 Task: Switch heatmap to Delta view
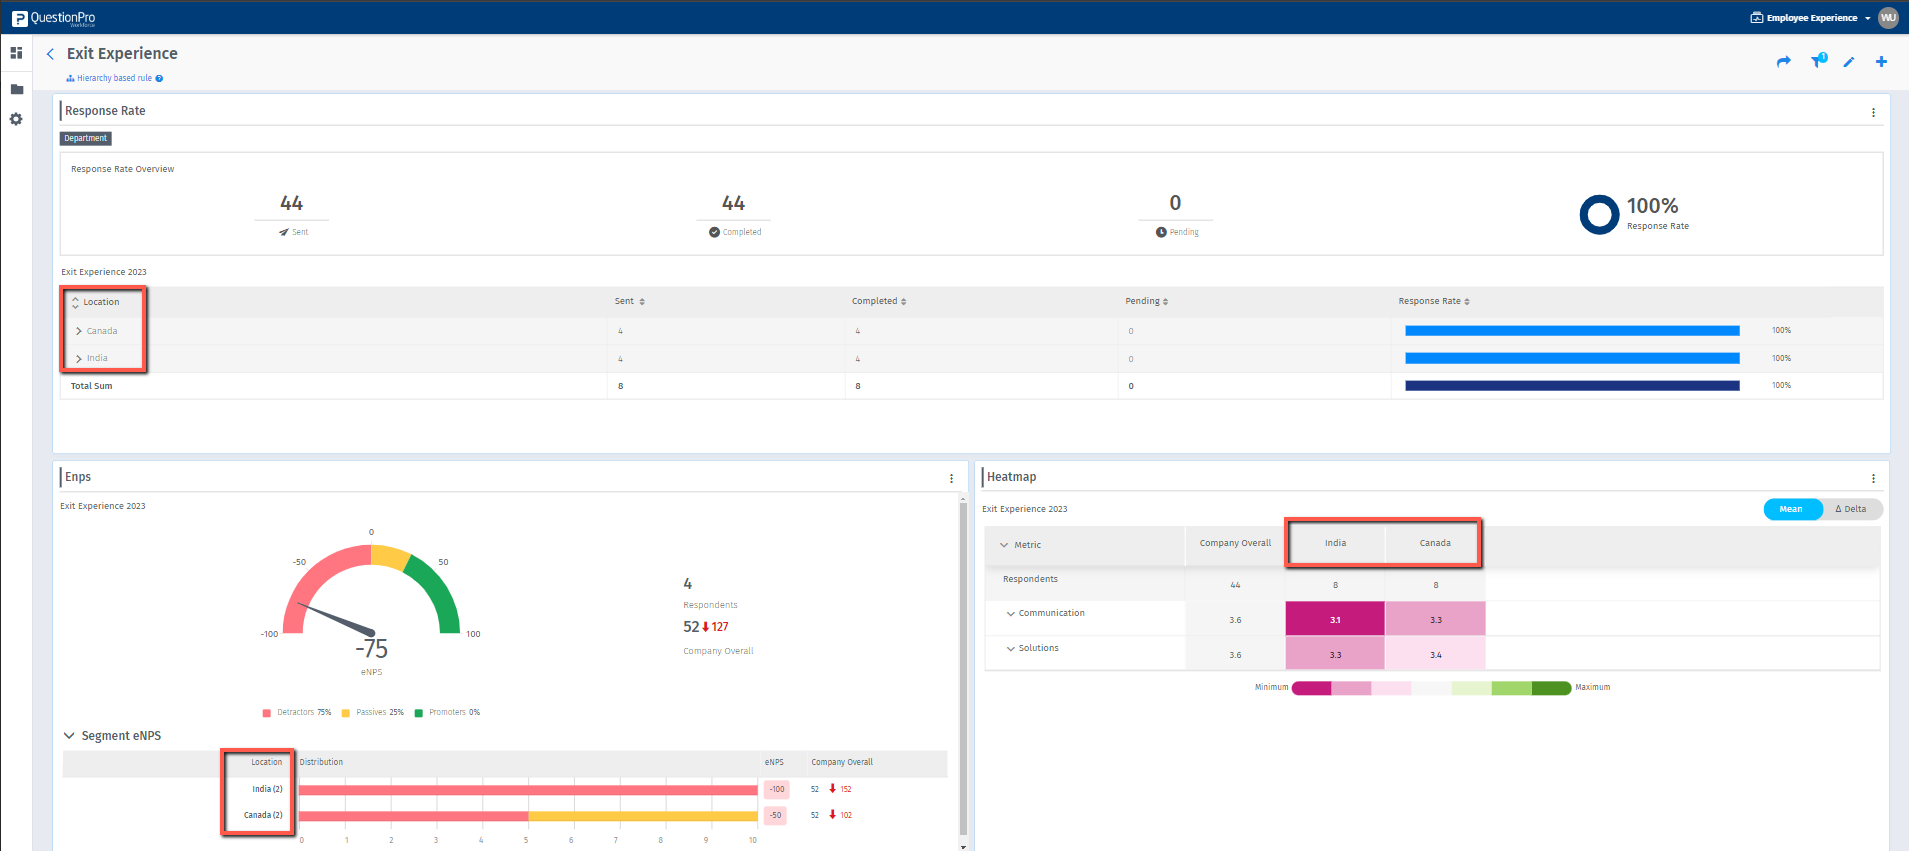click(1851, 509)
